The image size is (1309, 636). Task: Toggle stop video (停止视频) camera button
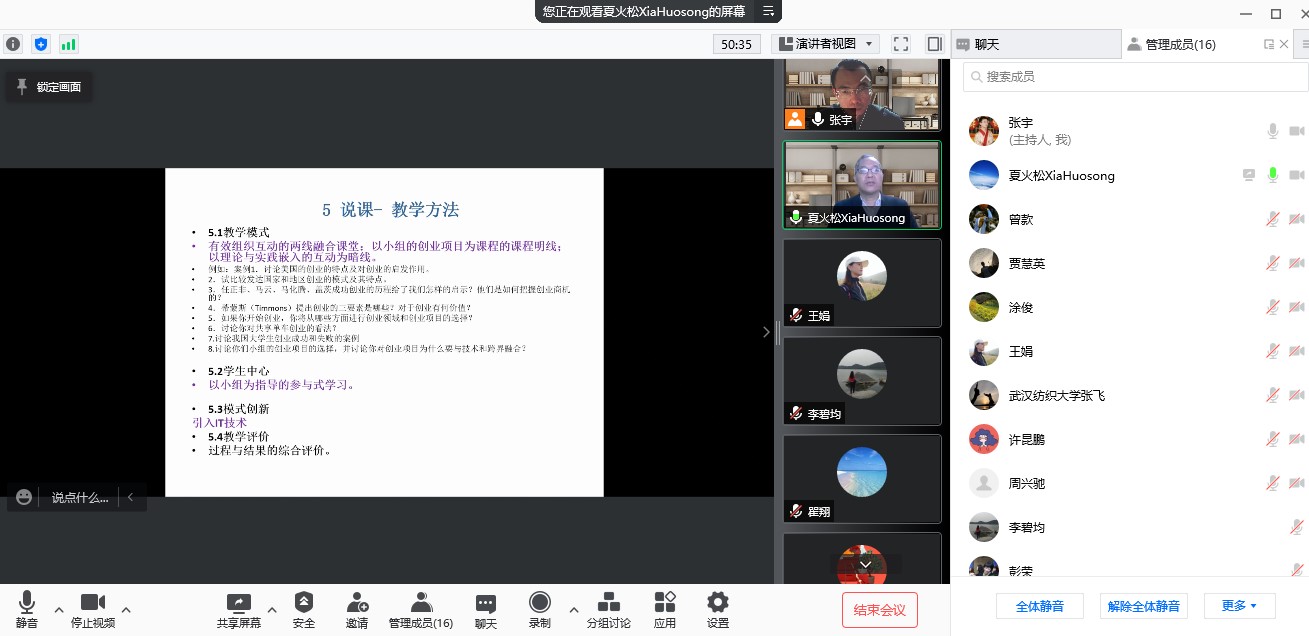click(x=93, y=603)
